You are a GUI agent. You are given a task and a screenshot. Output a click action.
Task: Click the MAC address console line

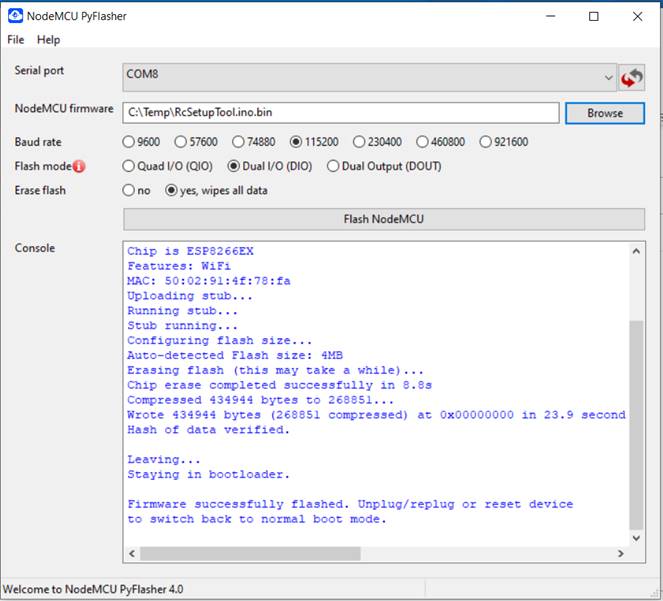[209, 281]
